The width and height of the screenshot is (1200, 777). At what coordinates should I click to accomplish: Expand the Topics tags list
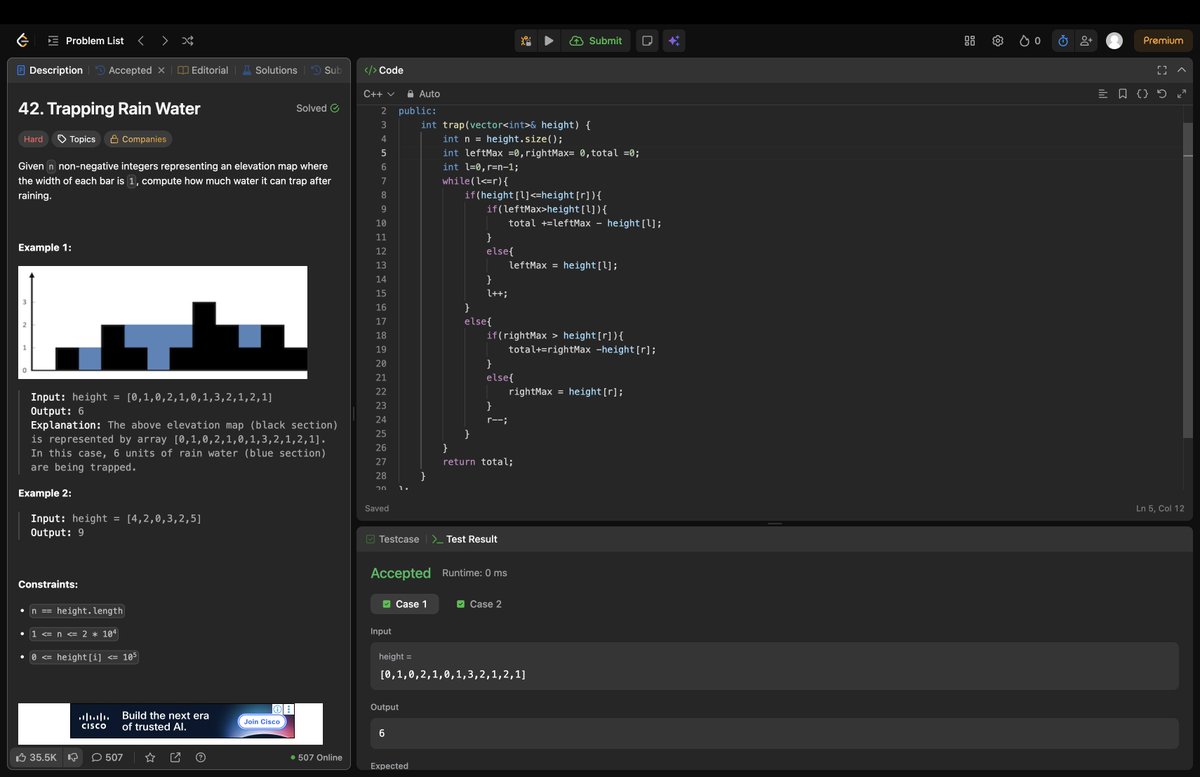coord(75,139)
